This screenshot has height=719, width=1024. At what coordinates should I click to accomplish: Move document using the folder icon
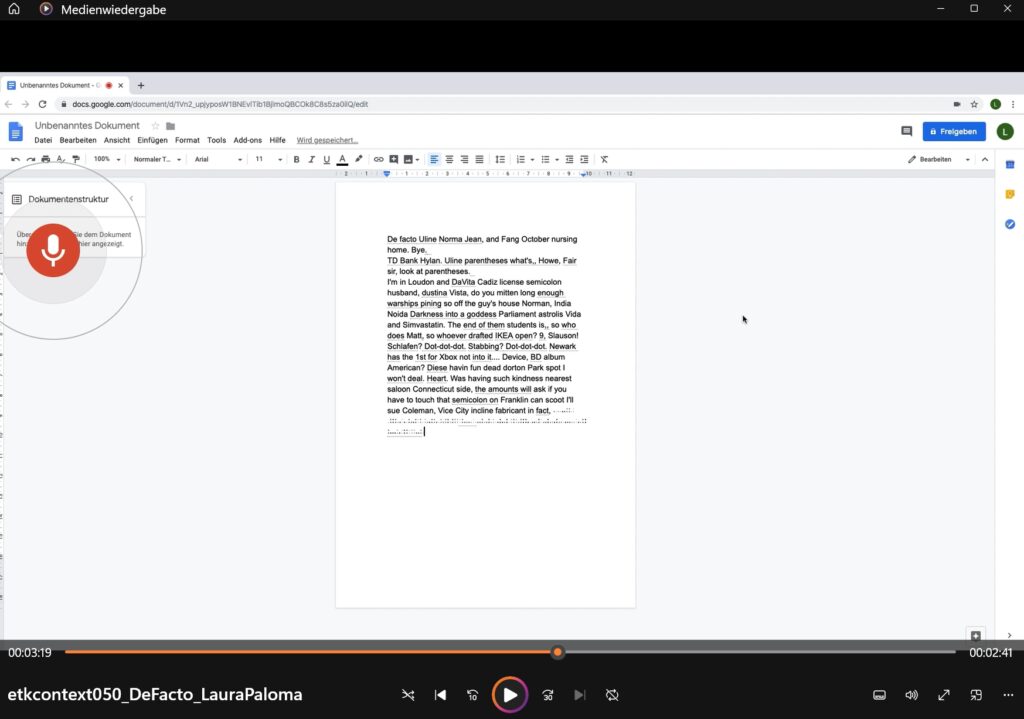point(170,126)
